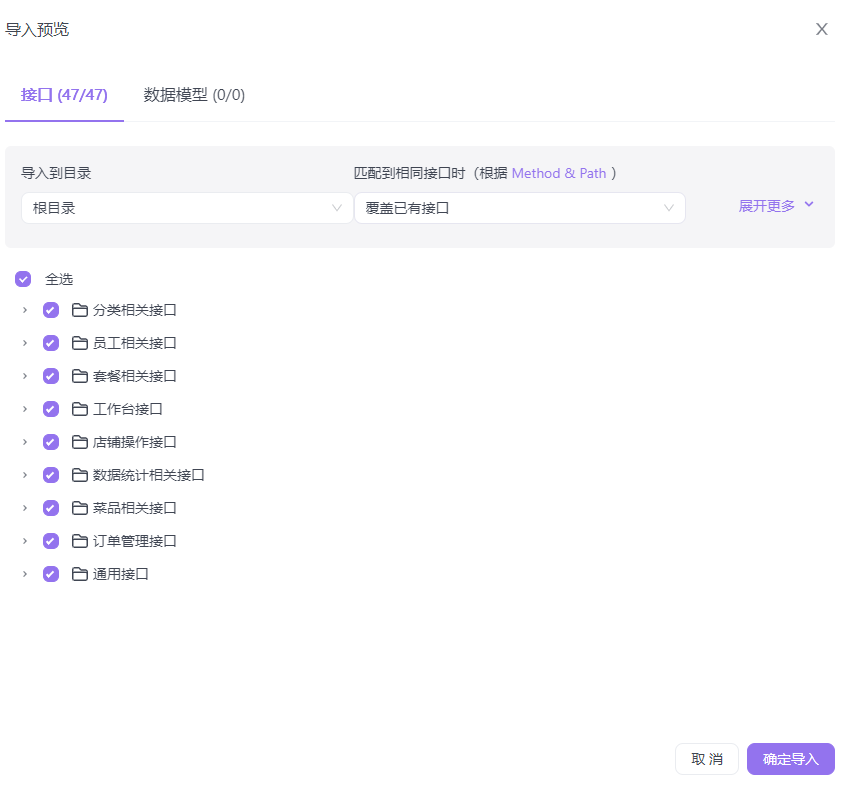Expand the 订单管理接口 folder arrow
This screenshot has height=793, width=850.
pyautogui.click(x=25, y=541)
